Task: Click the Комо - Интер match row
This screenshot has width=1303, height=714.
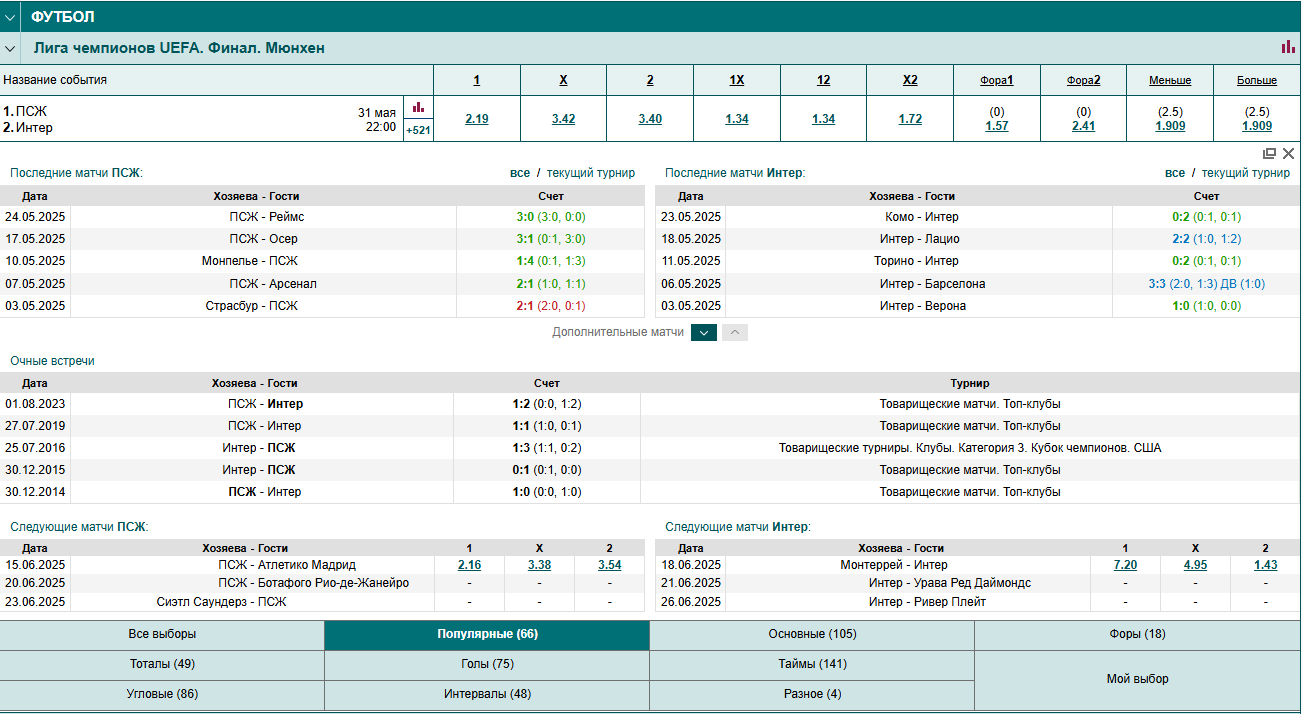Action: [x=978, y=217]
